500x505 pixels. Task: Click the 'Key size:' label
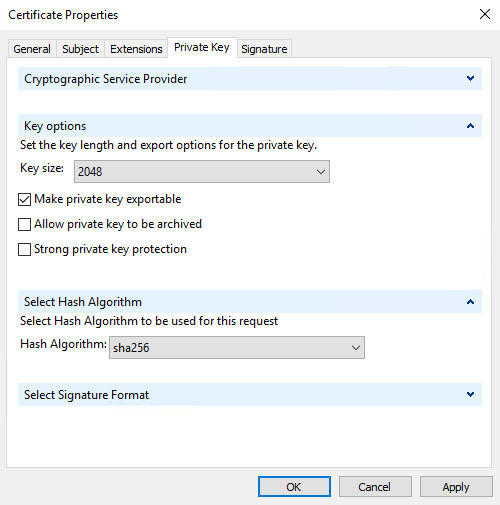coord(42,168)
